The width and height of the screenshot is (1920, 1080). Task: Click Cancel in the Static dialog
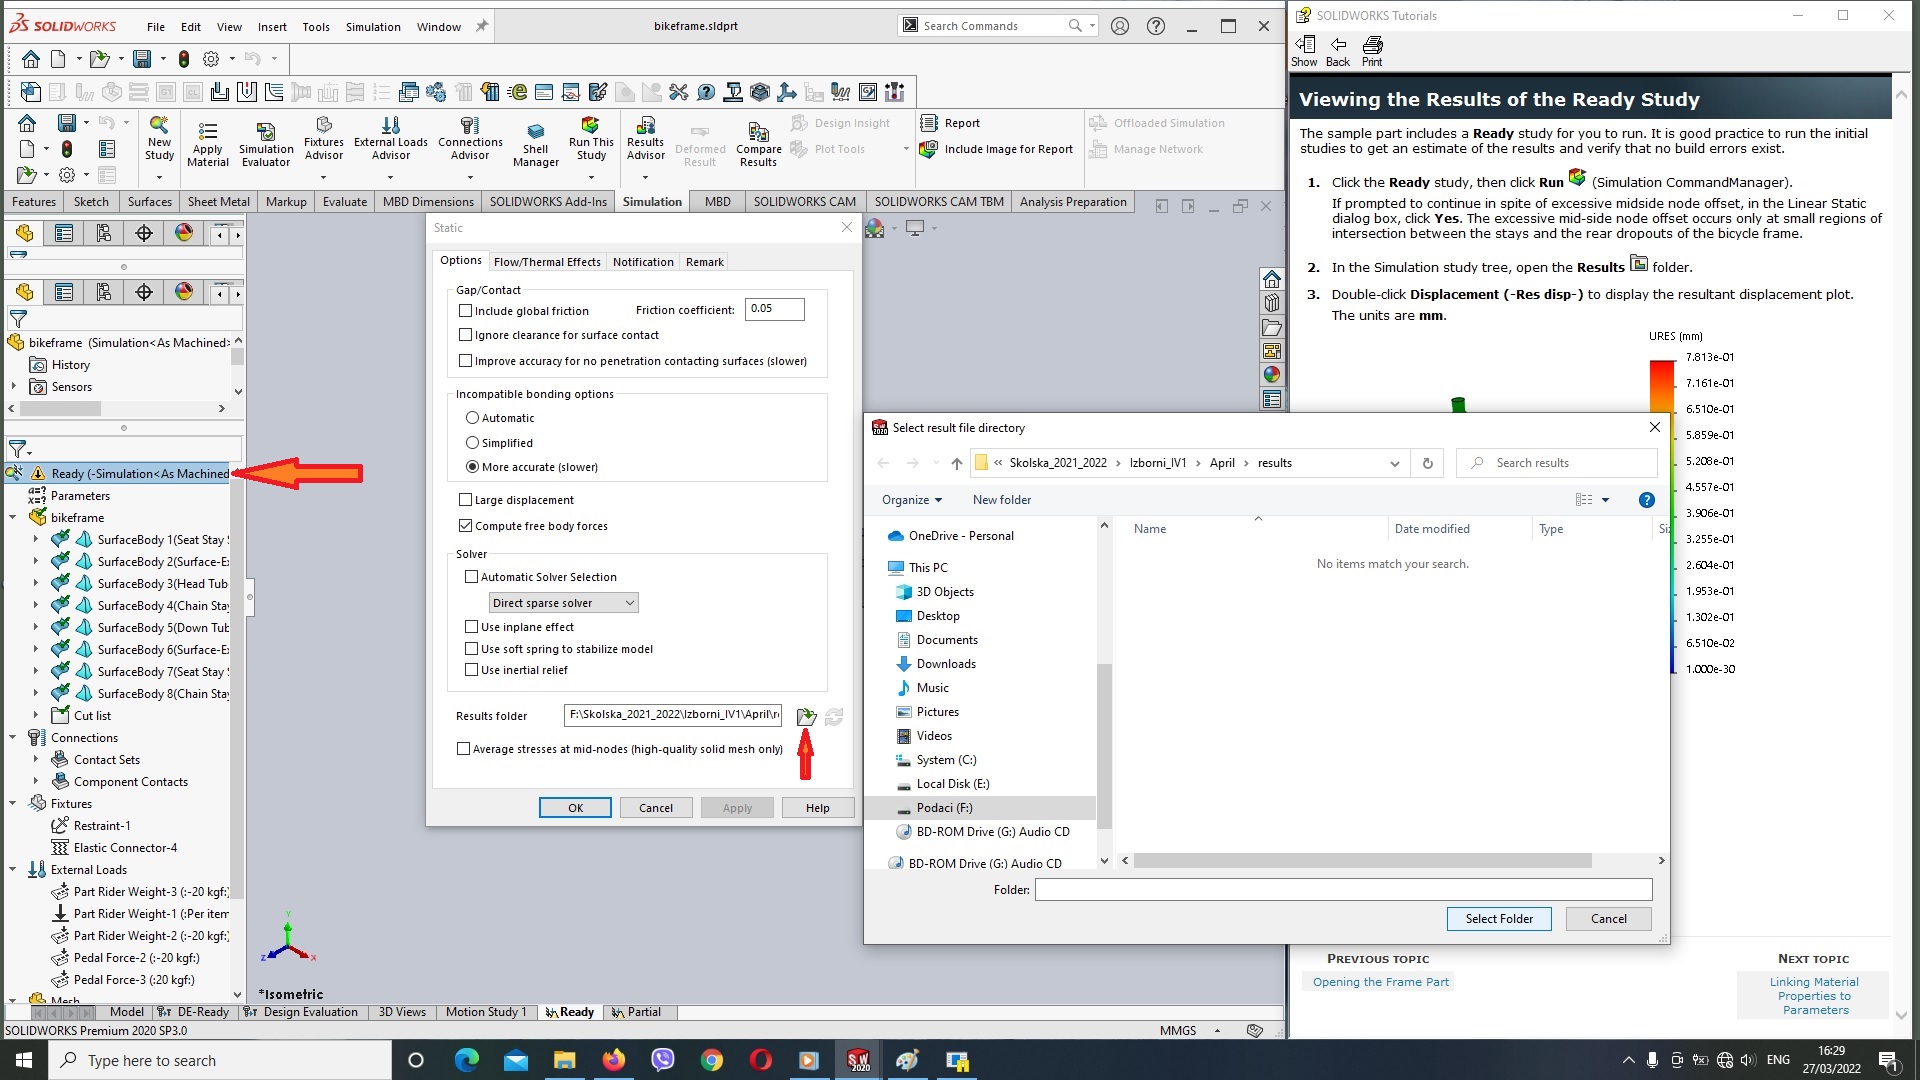pos(656,808)
